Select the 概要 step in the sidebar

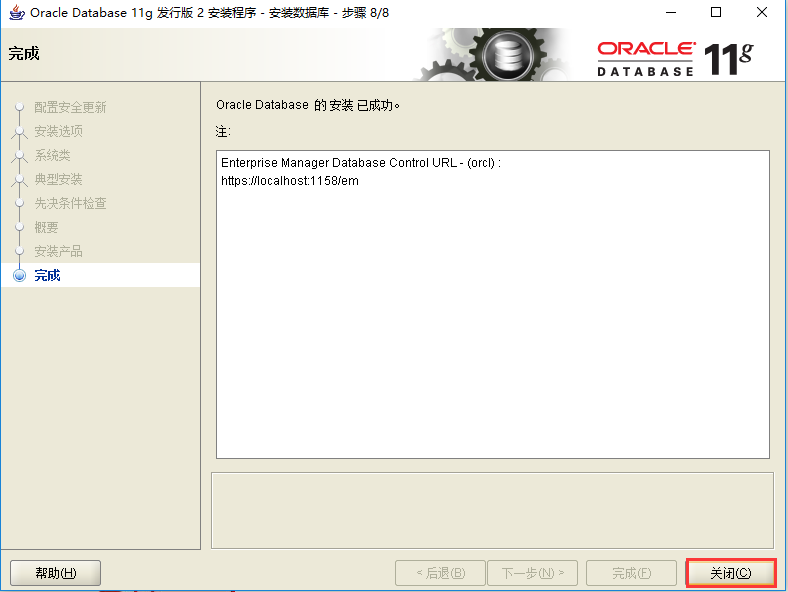tap(46, 228)
